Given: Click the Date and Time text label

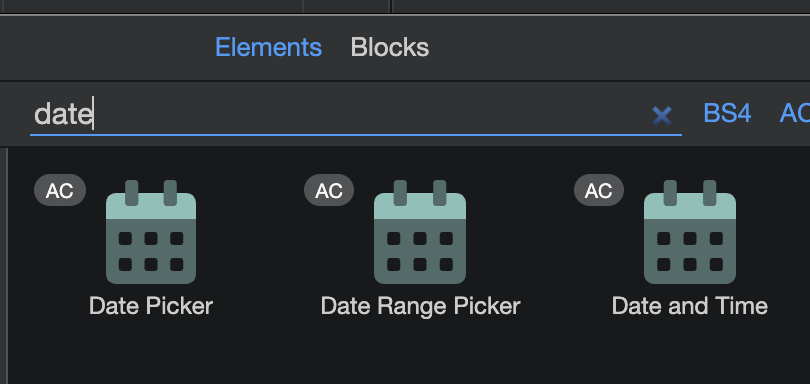Looking at the screenshot, I should tap(690, 306).
